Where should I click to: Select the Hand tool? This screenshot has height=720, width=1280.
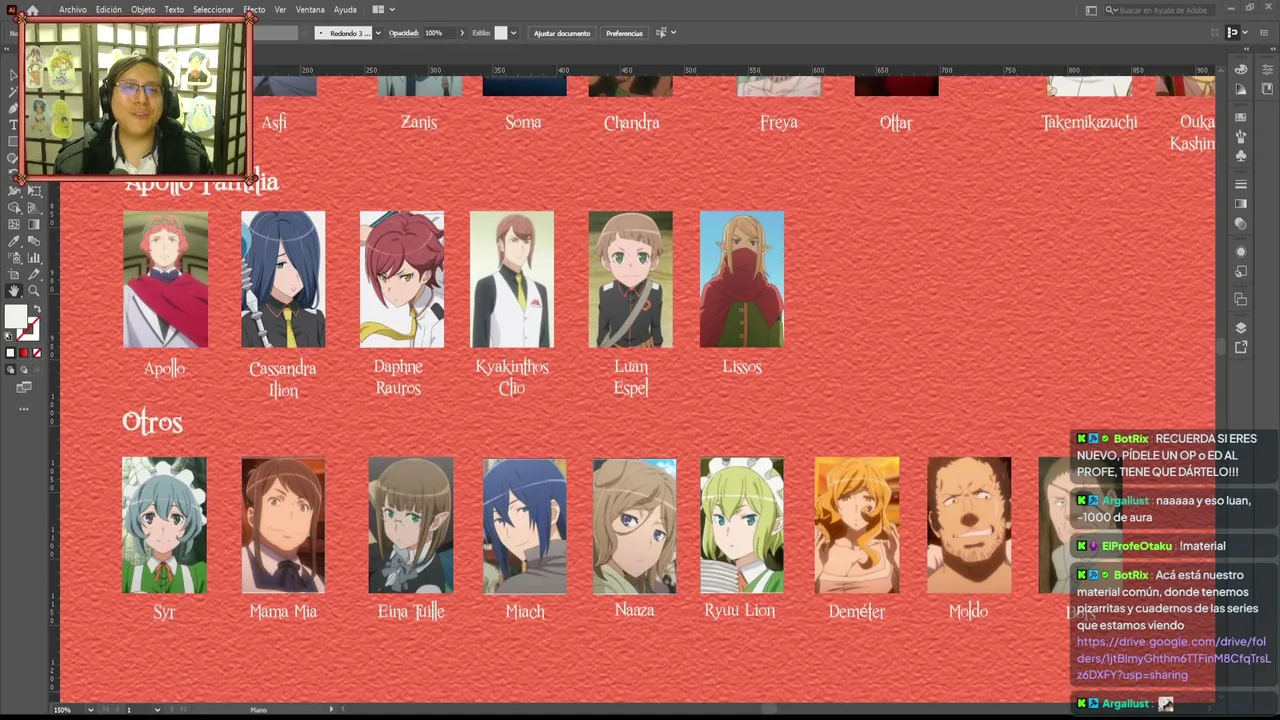14,291
